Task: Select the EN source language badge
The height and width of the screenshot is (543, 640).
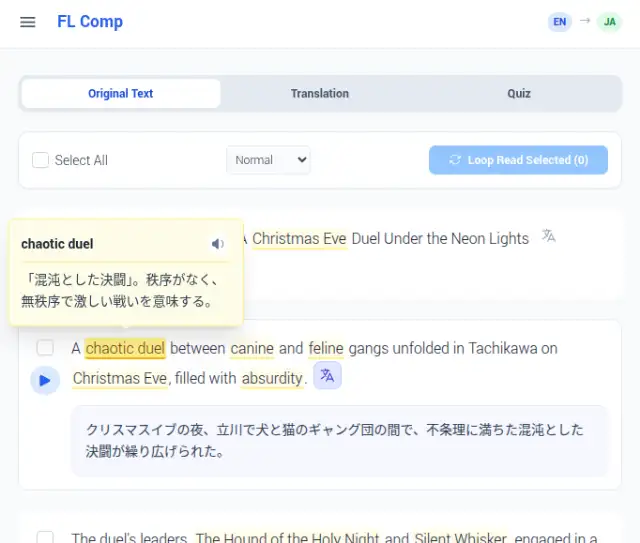Action: coord(560,22)
